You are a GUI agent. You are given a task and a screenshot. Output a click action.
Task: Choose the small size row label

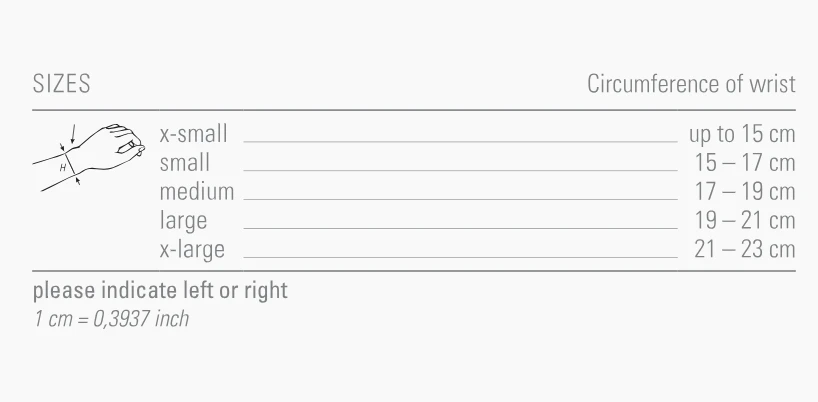tap(185, 162)
